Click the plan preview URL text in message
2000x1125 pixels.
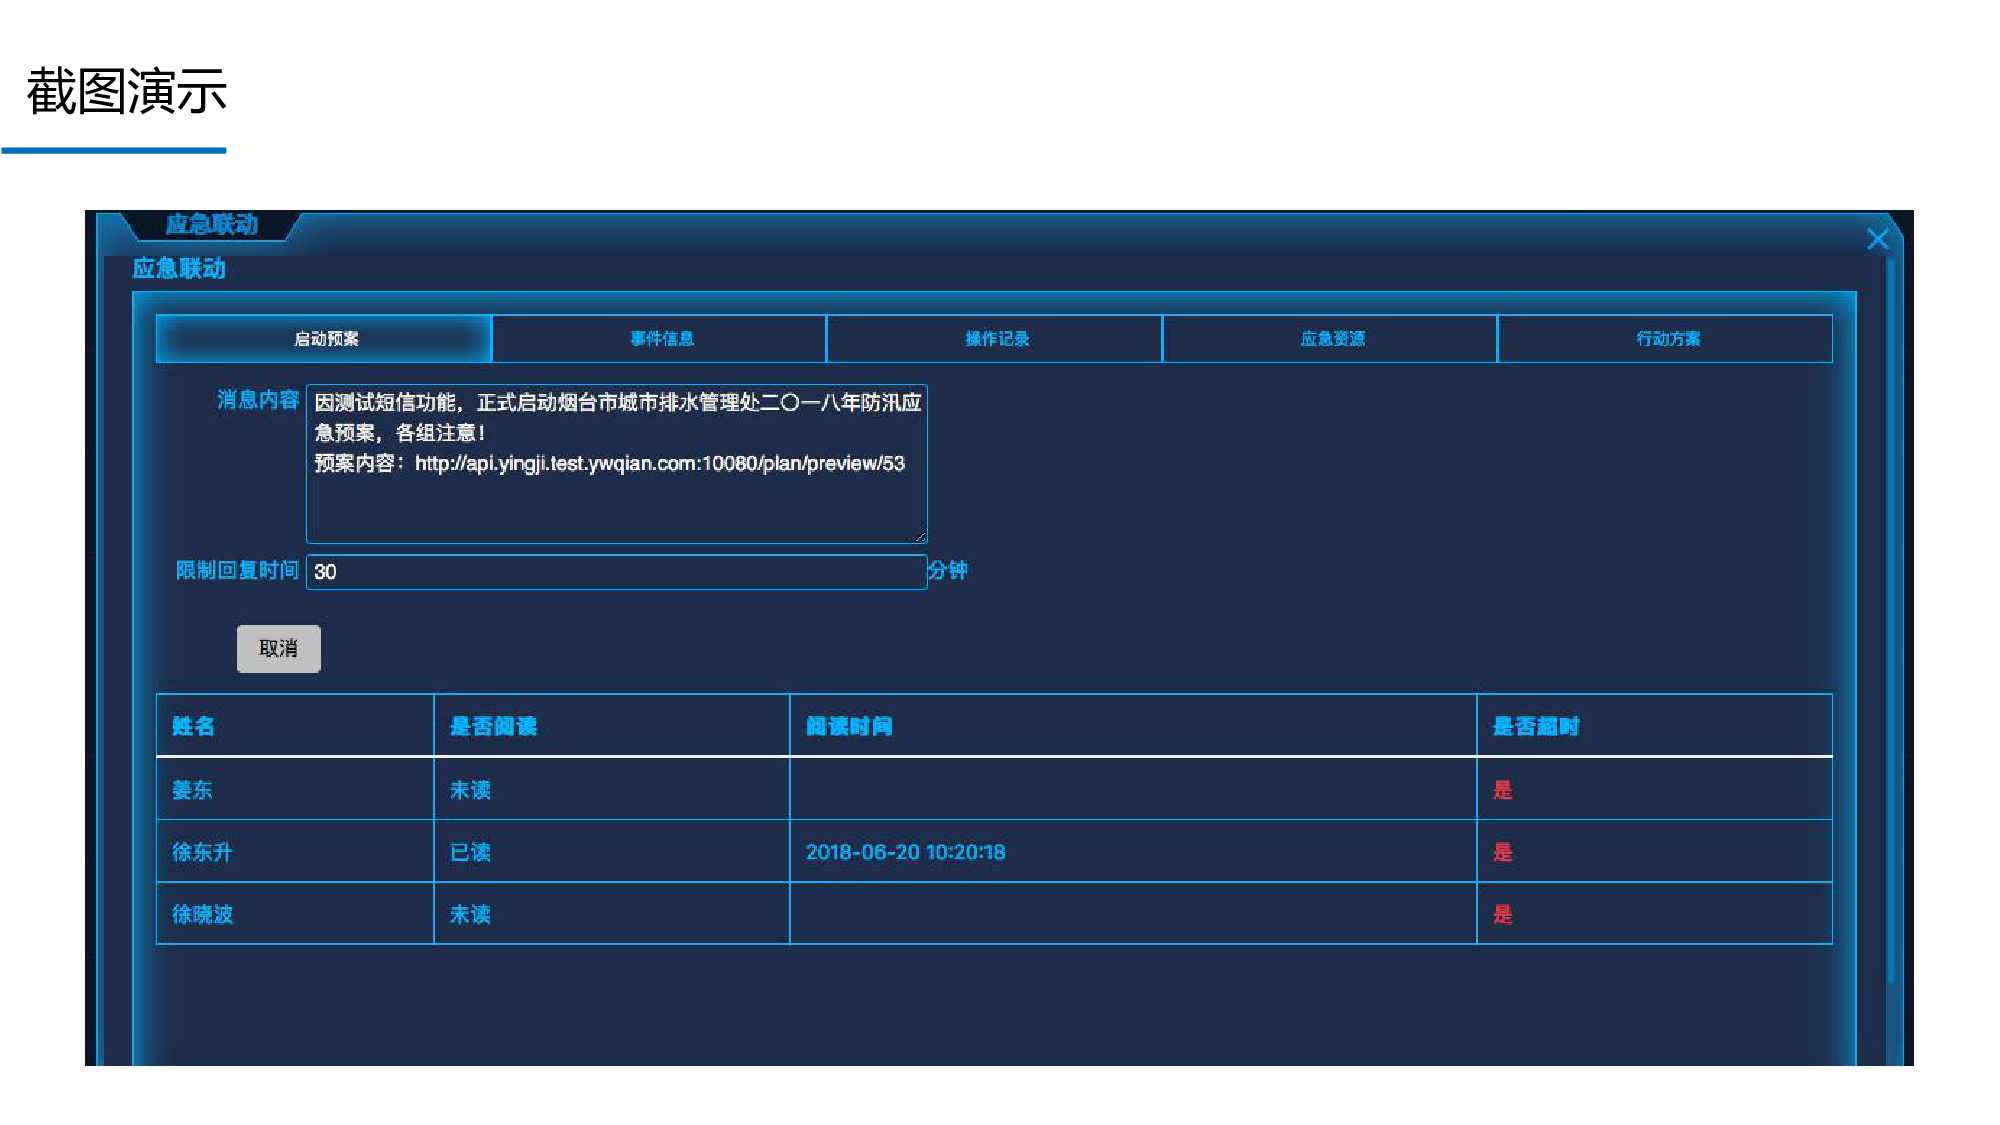[x=660, y=463]
